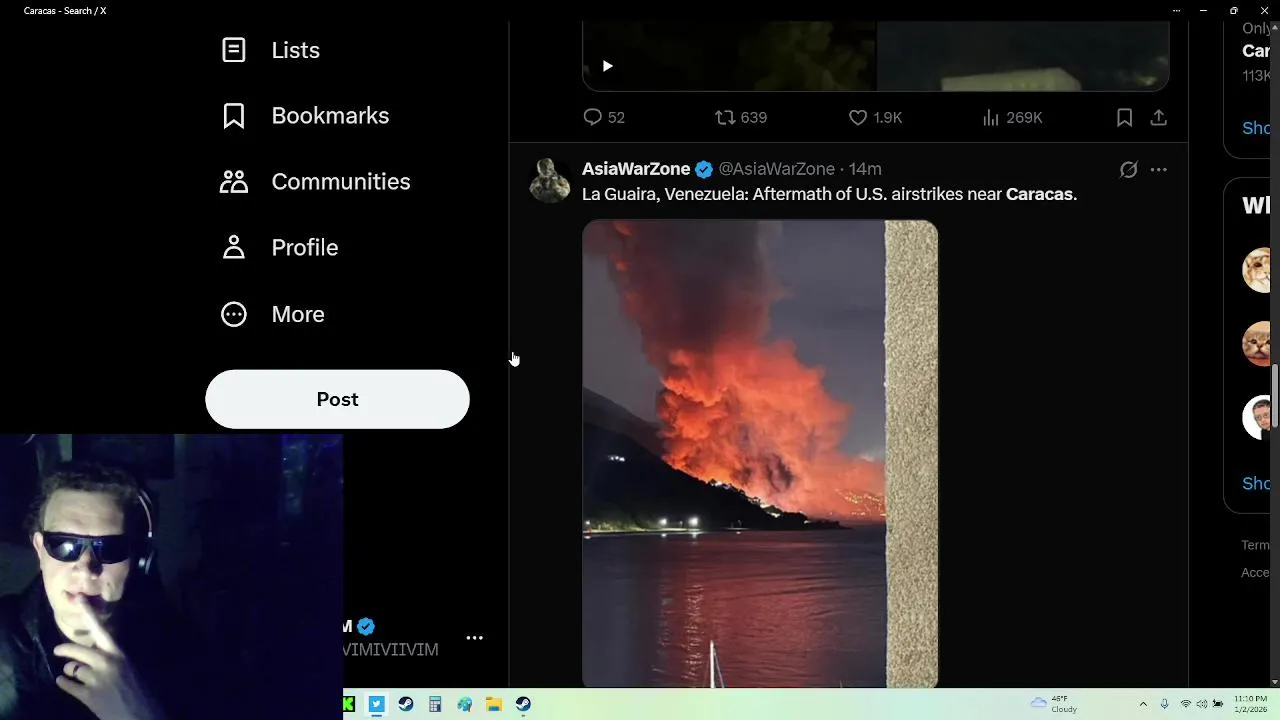Click the bold Caracas keyword in tweet
The width and height of the screenshot is (1280, 720).
click(1039, 194)
